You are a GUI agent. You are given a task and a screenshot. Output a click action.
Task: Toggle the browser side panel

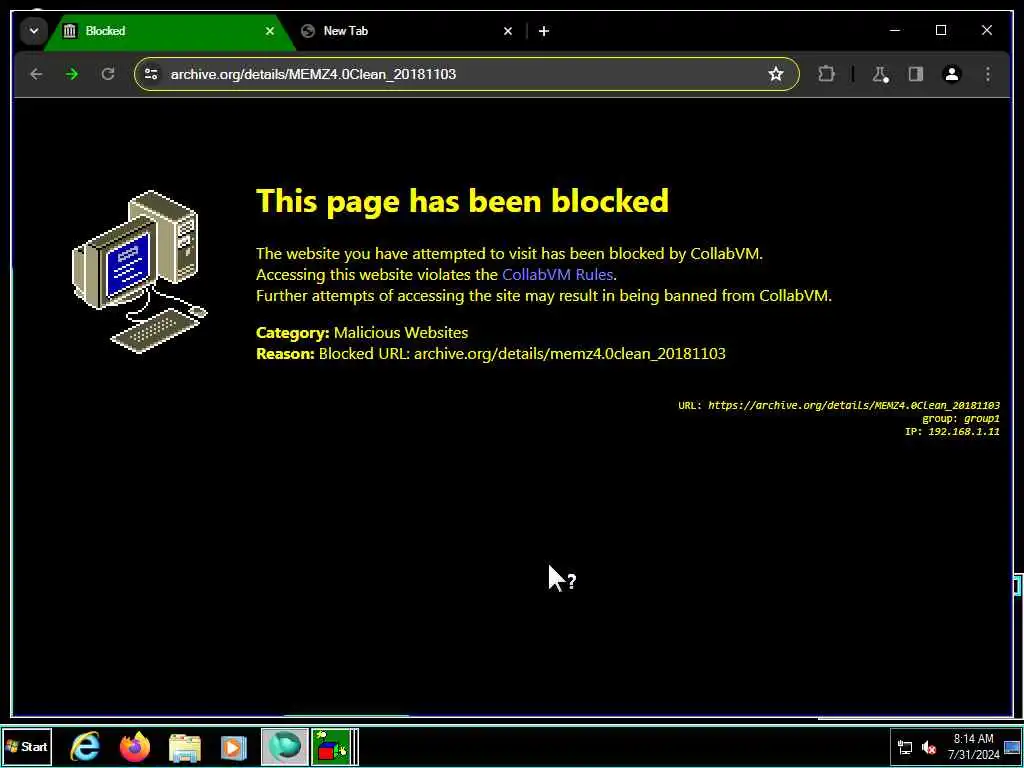pos(916,74)
